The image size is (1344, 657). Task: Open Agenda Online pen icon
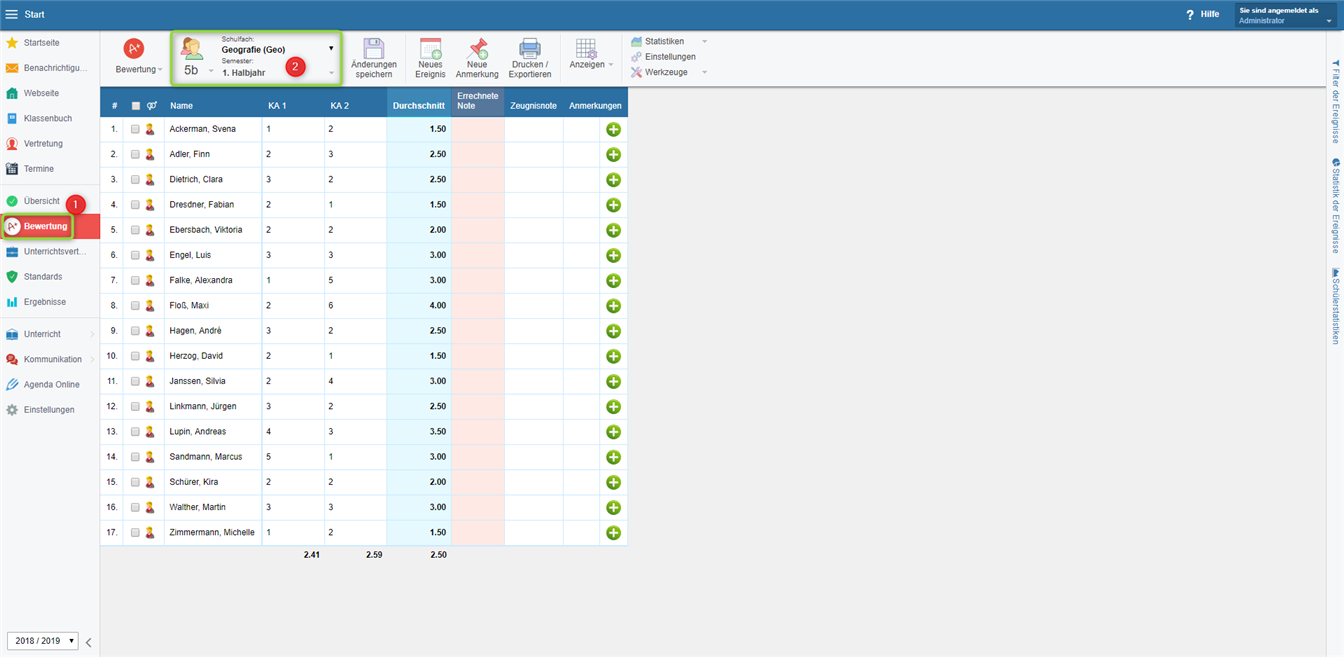pos(12,384)
